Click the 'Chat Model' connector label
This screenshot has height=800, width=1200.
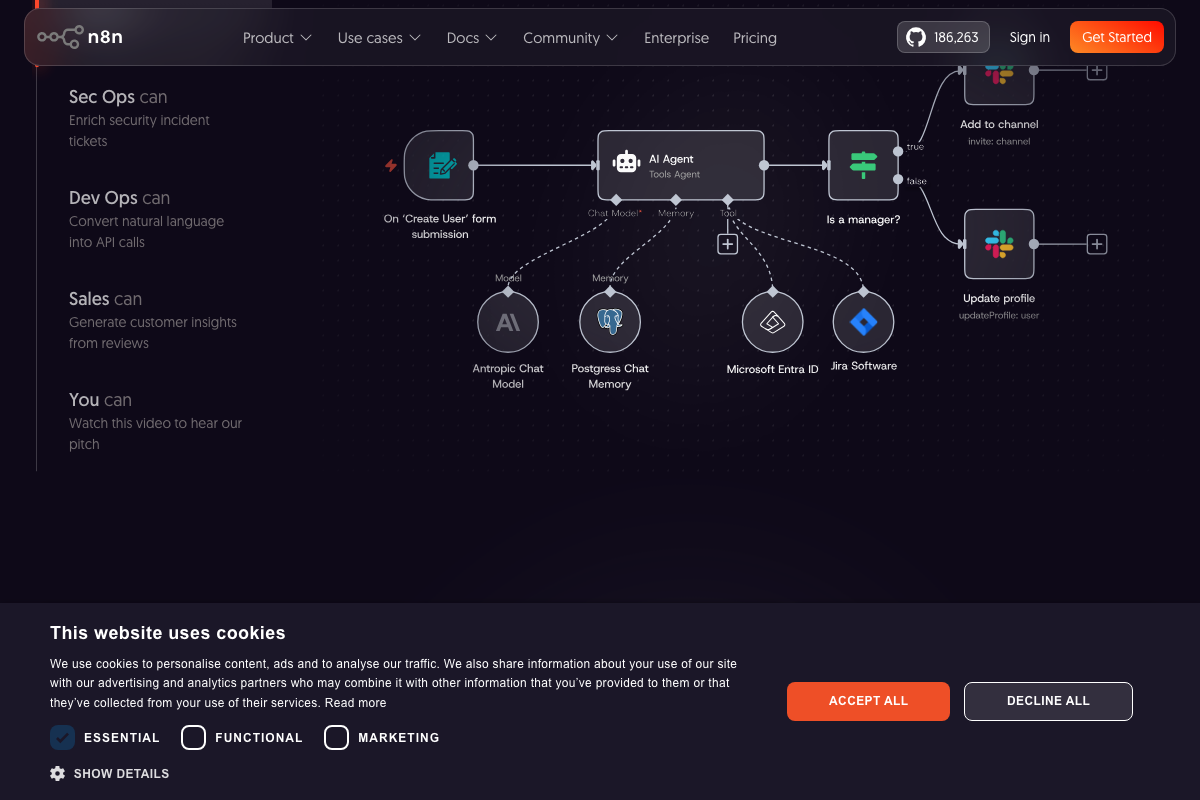tap(613, 213)
